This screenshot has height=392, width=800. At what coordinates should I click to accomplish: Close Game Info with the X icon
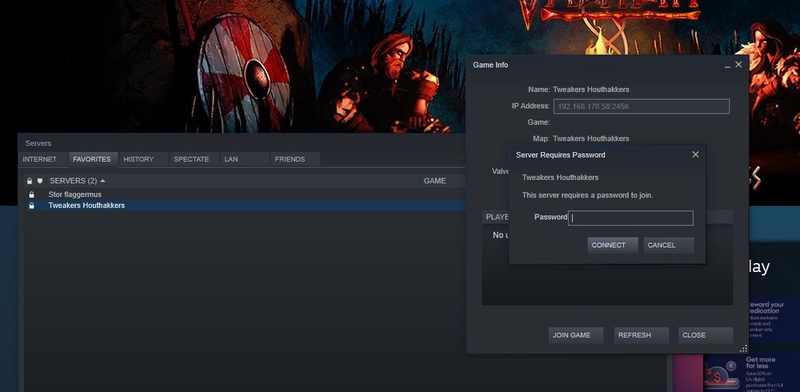click(738, 64)
